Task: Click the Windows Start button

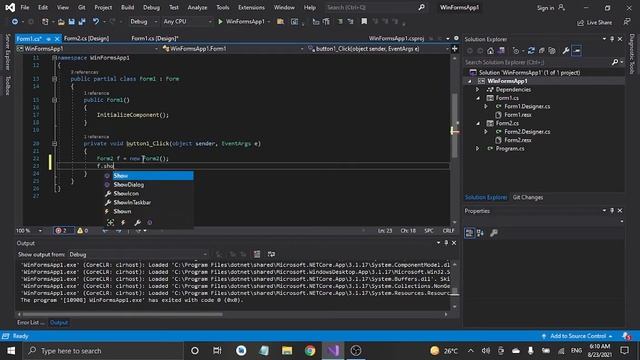Action: tap(11, 351)
